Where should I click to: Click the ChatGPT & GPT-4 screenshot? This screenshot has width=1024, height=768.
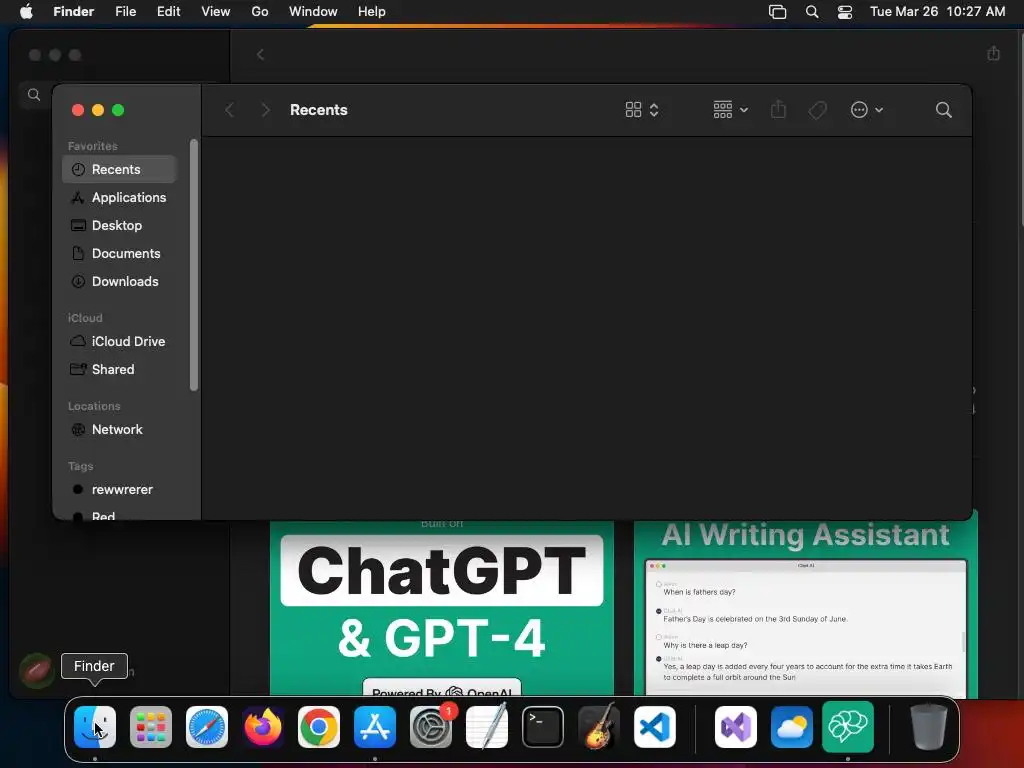point(441,607)
